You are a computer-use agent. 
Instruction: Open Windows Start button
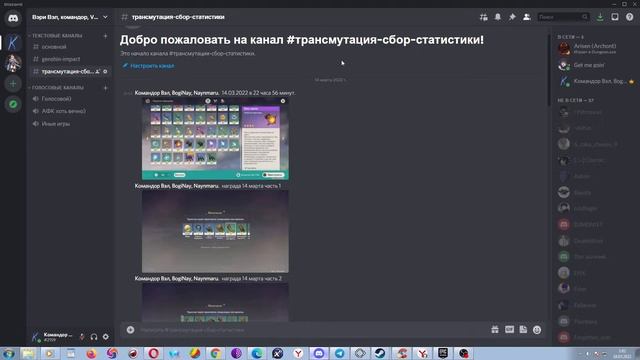click(x=8, y=353)
